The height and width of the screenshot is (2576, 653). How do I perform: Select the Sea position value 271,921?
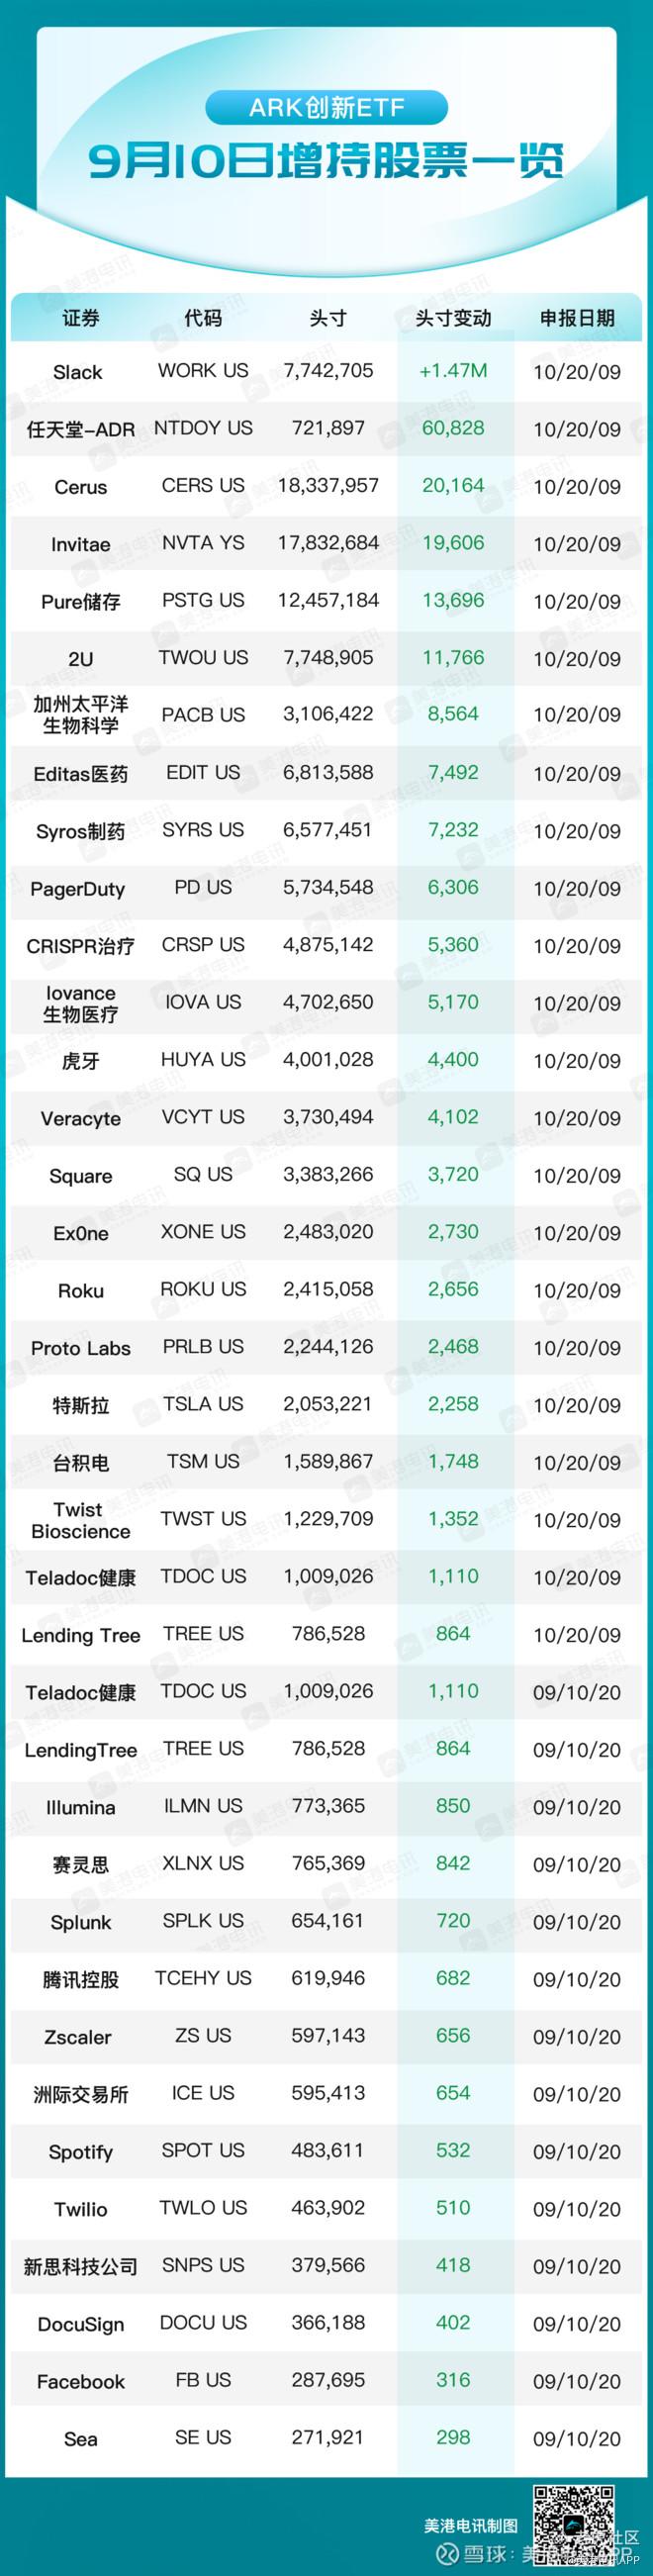point(328,2438)
